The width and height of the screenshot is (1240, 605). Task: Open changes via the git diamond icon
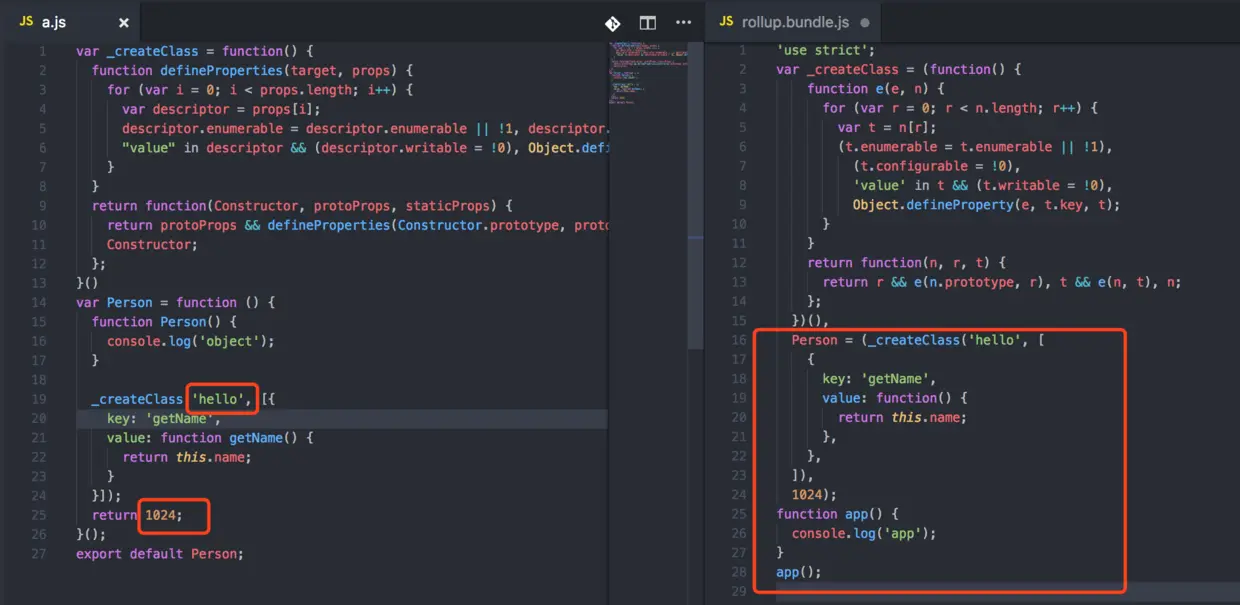coord(612,23)
